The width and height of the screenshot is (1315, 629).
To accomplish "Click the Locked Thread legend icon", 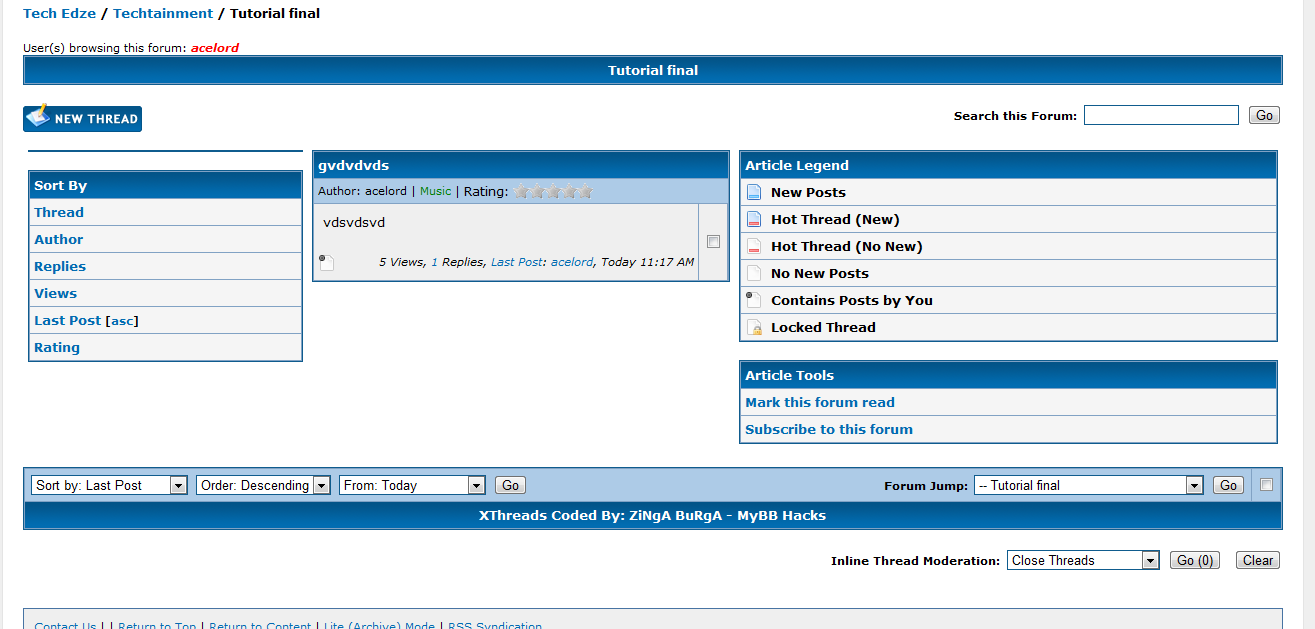I will coord(754,328).
